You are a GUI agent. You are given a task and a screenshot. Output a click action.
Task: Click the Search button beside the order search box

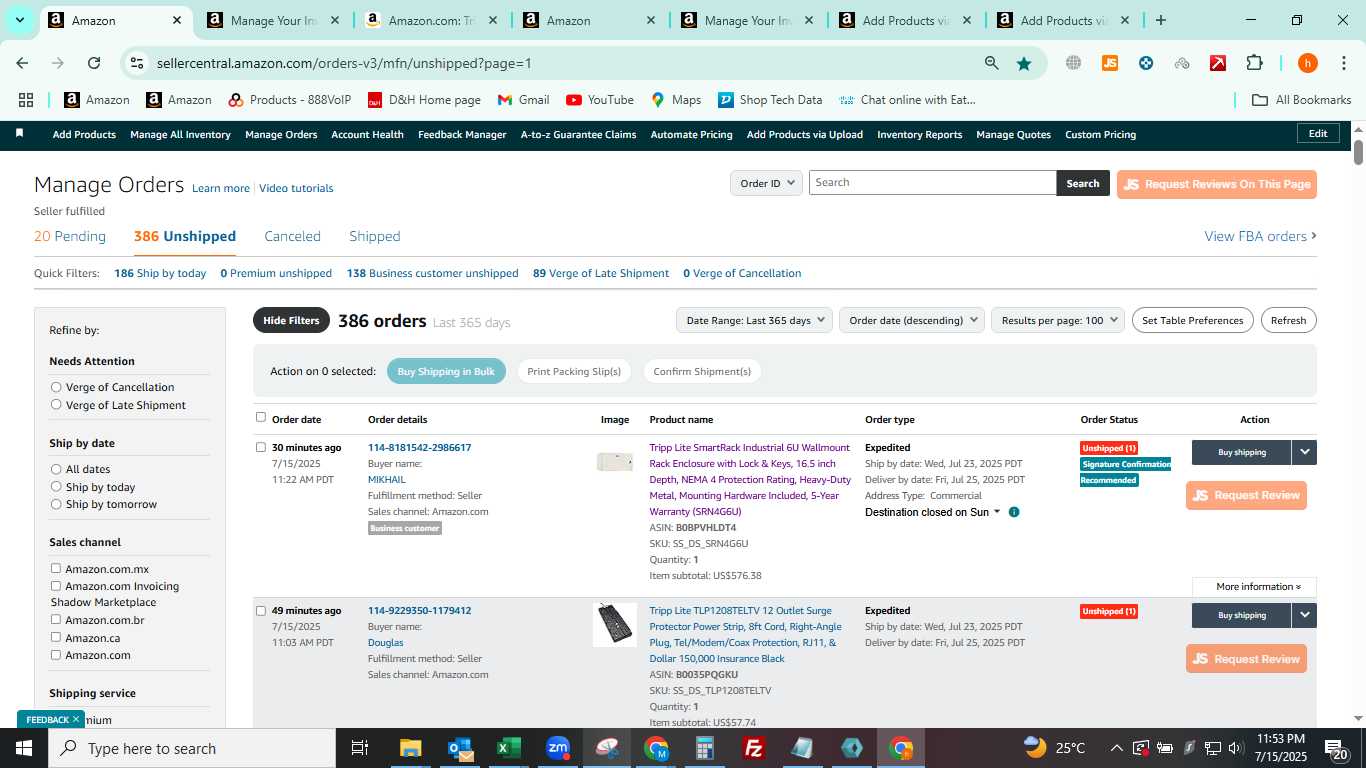(1082, 183)
